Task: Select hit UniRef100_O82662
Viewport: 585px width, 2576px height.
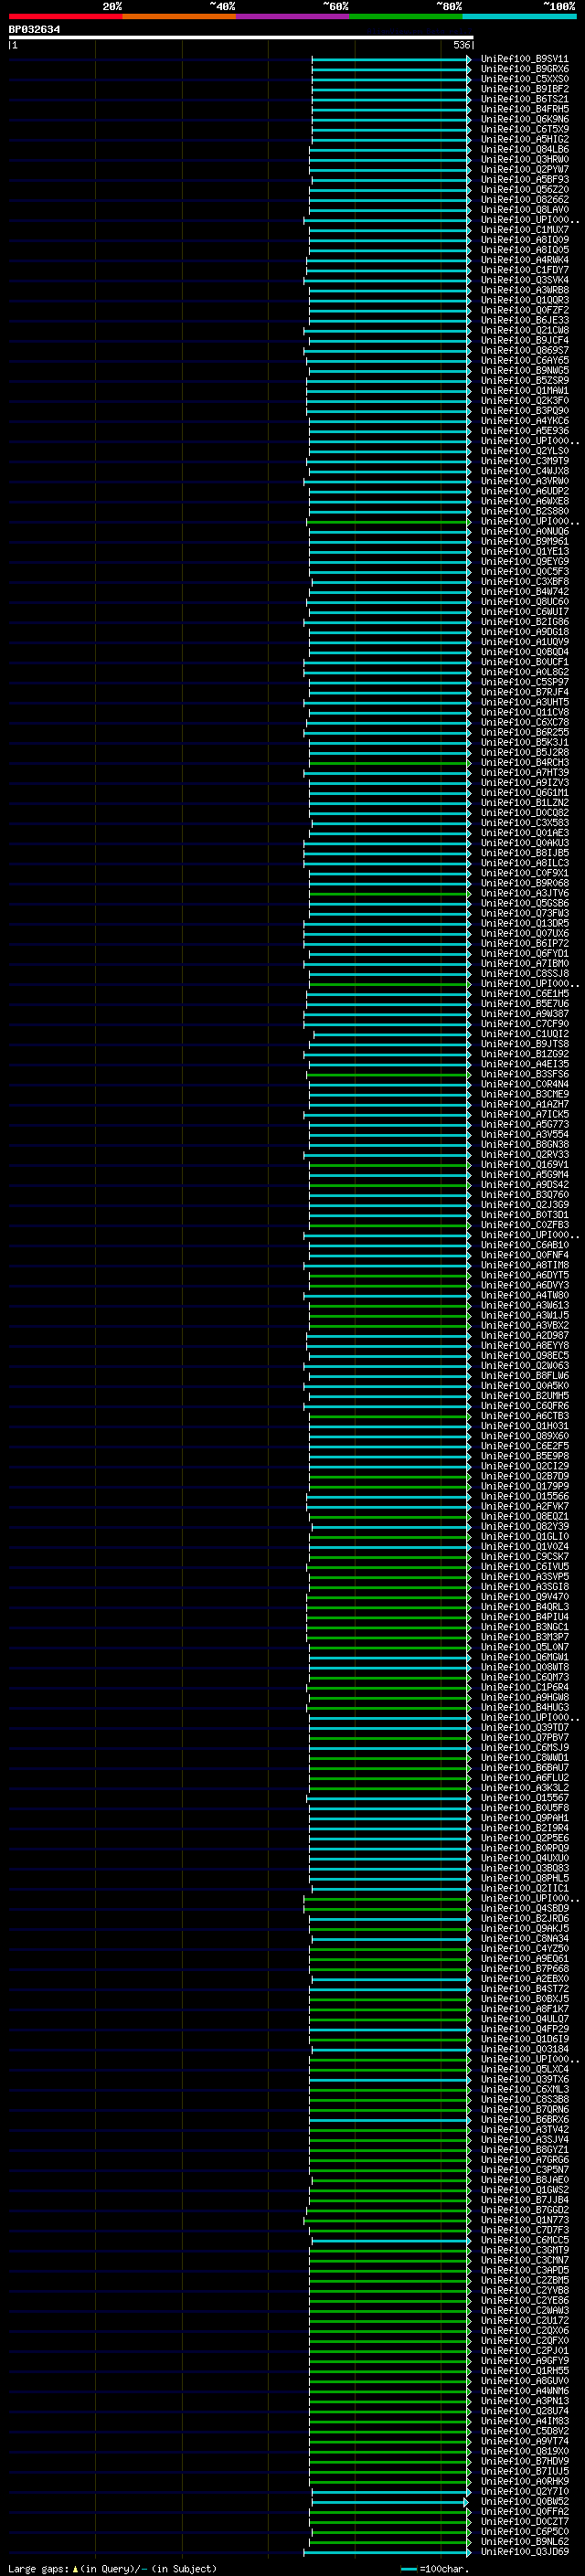Action: (x=524, y=200)
